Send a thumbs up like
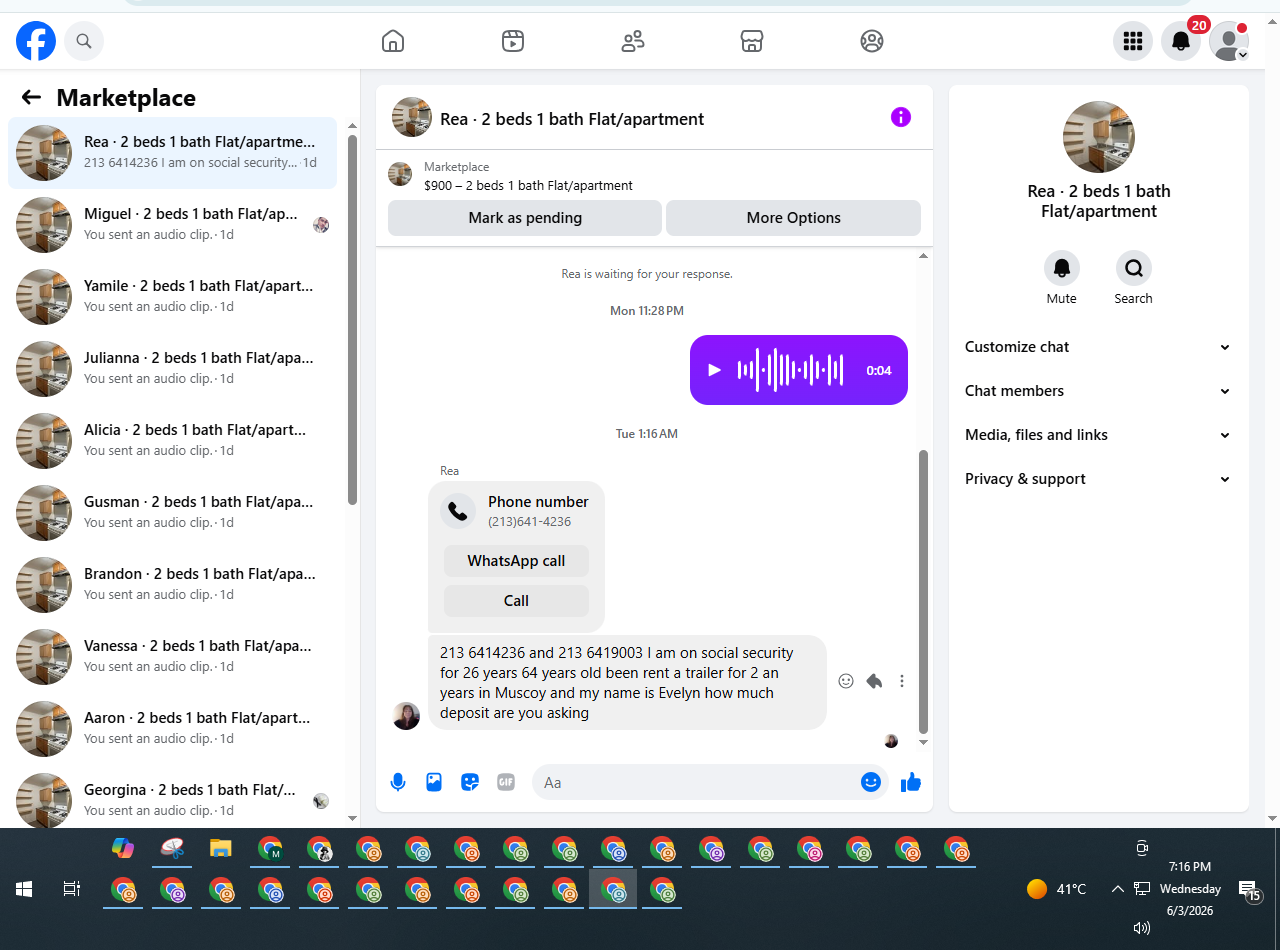The width and height of the screenshot is (1280, 950). coord(911,782)
